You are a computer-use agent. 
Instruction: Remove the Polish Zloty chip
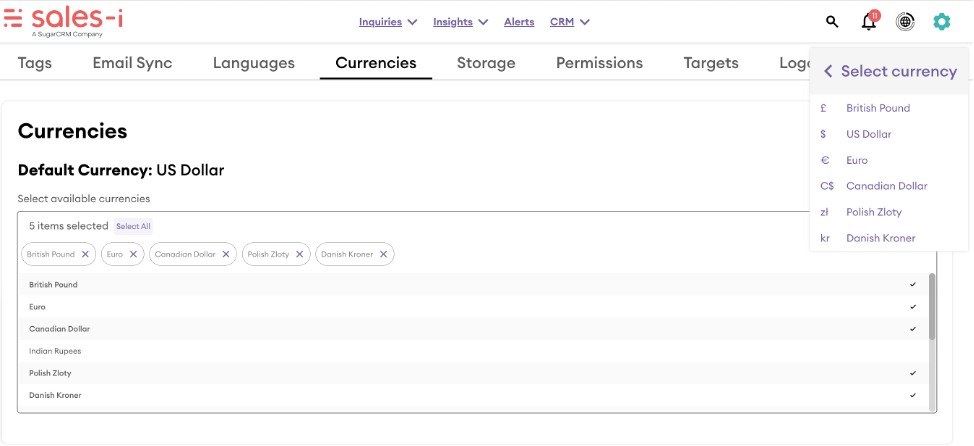pos(300,254)
